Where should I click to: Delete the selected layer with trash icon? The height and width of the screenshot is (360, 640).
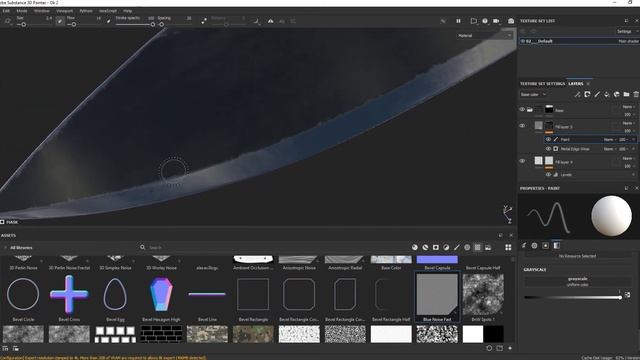(636, 94)
